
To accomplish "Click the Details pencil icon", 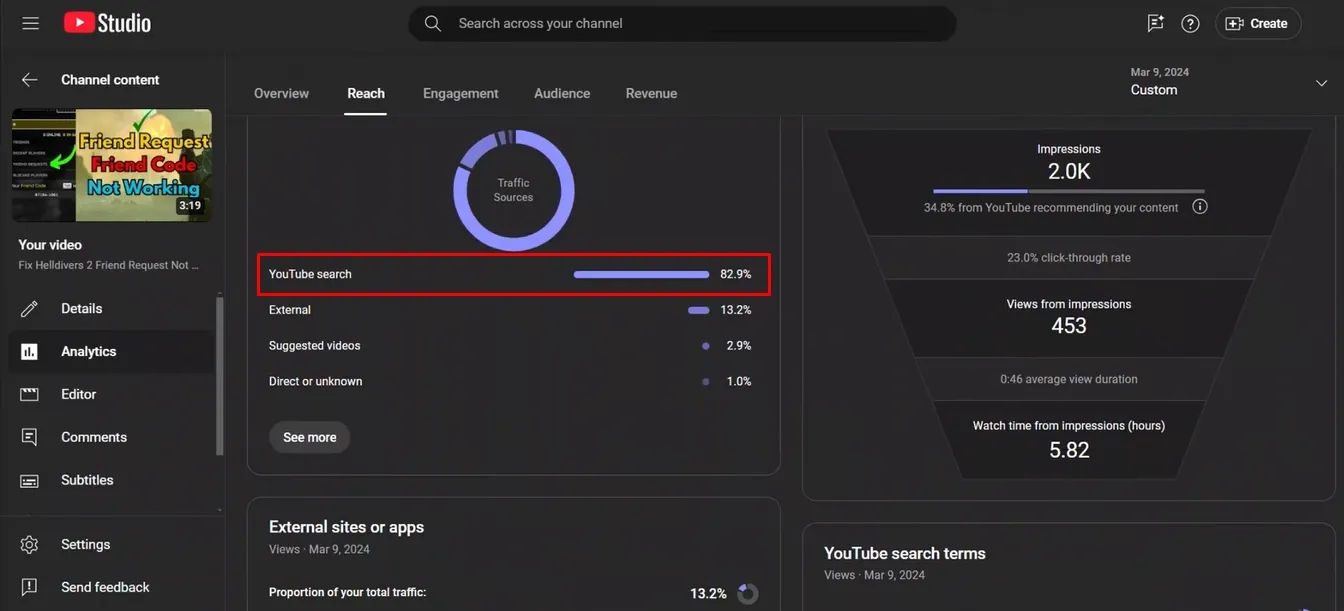I will pyautogui.click(x=30, y=309).
